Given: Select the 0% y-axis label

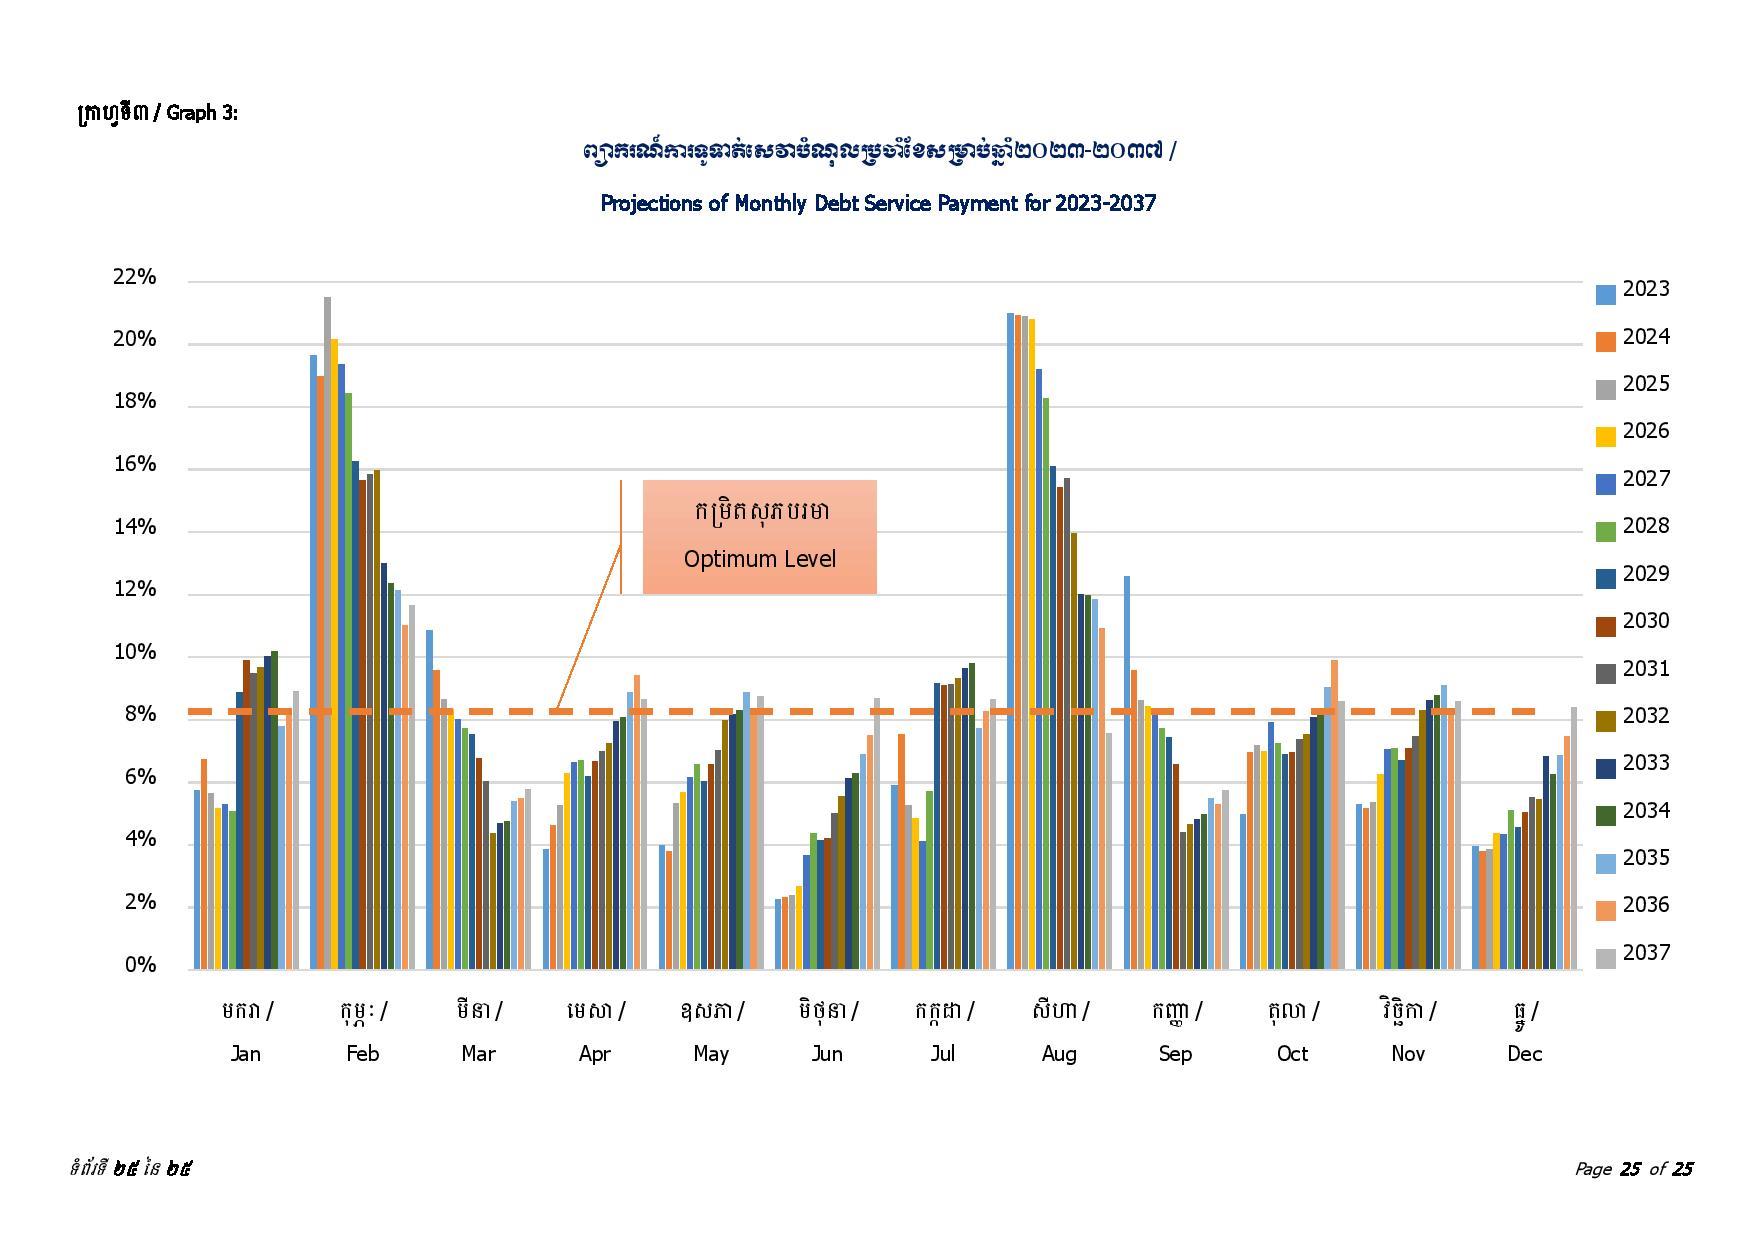Looking at the screenshot, I should tap(140, 965).
